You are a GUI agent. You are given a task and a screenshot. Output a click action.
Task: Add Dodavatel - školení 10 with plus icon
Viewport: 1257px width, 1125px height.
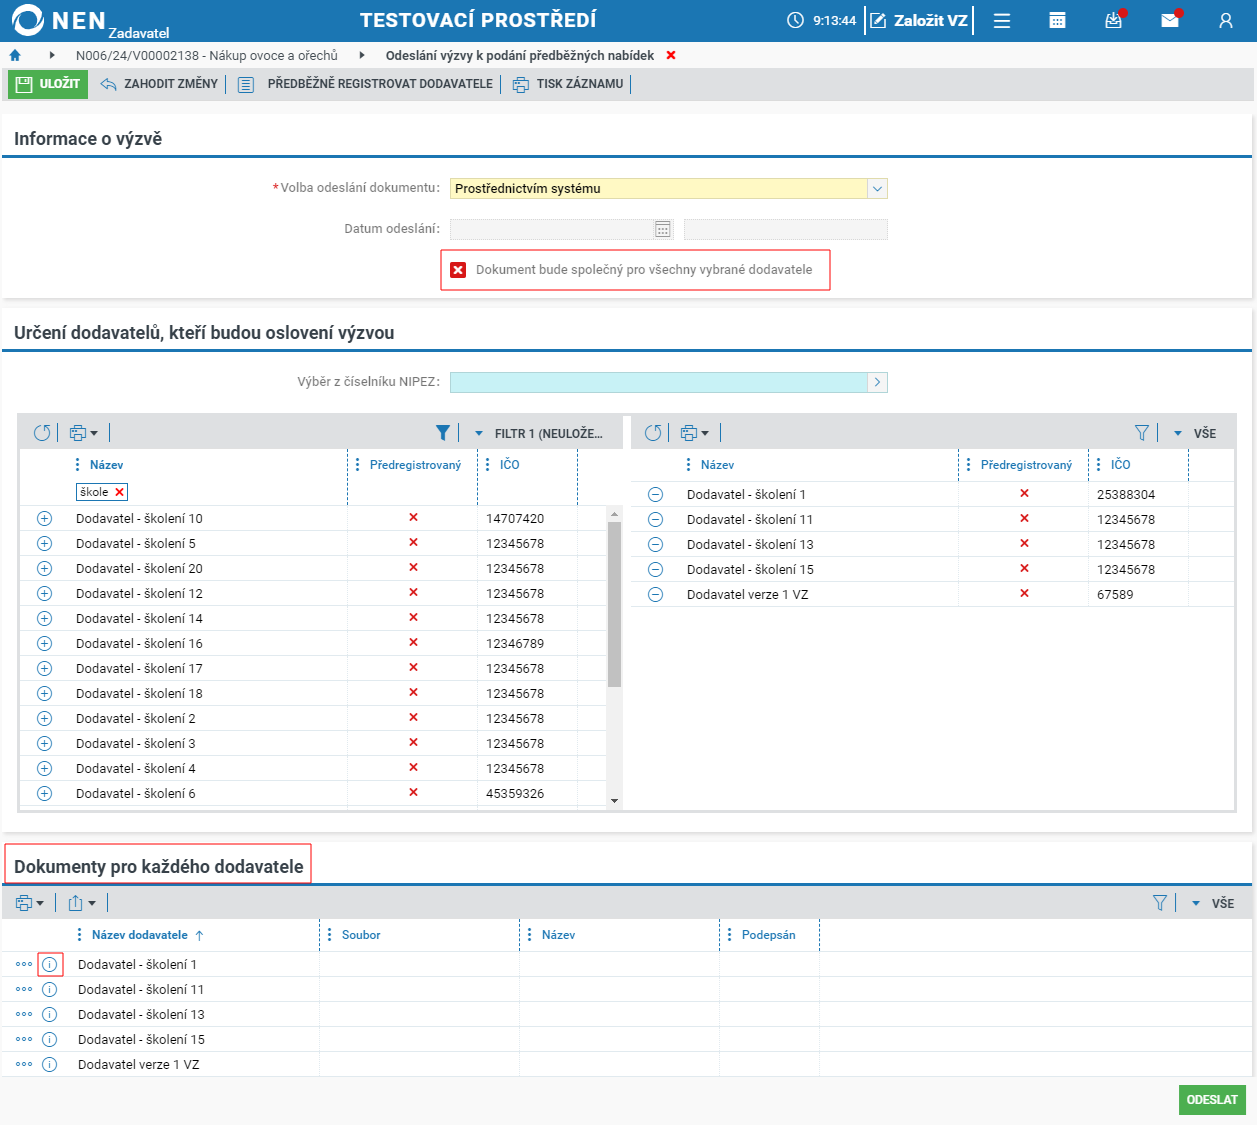[44, 519]
